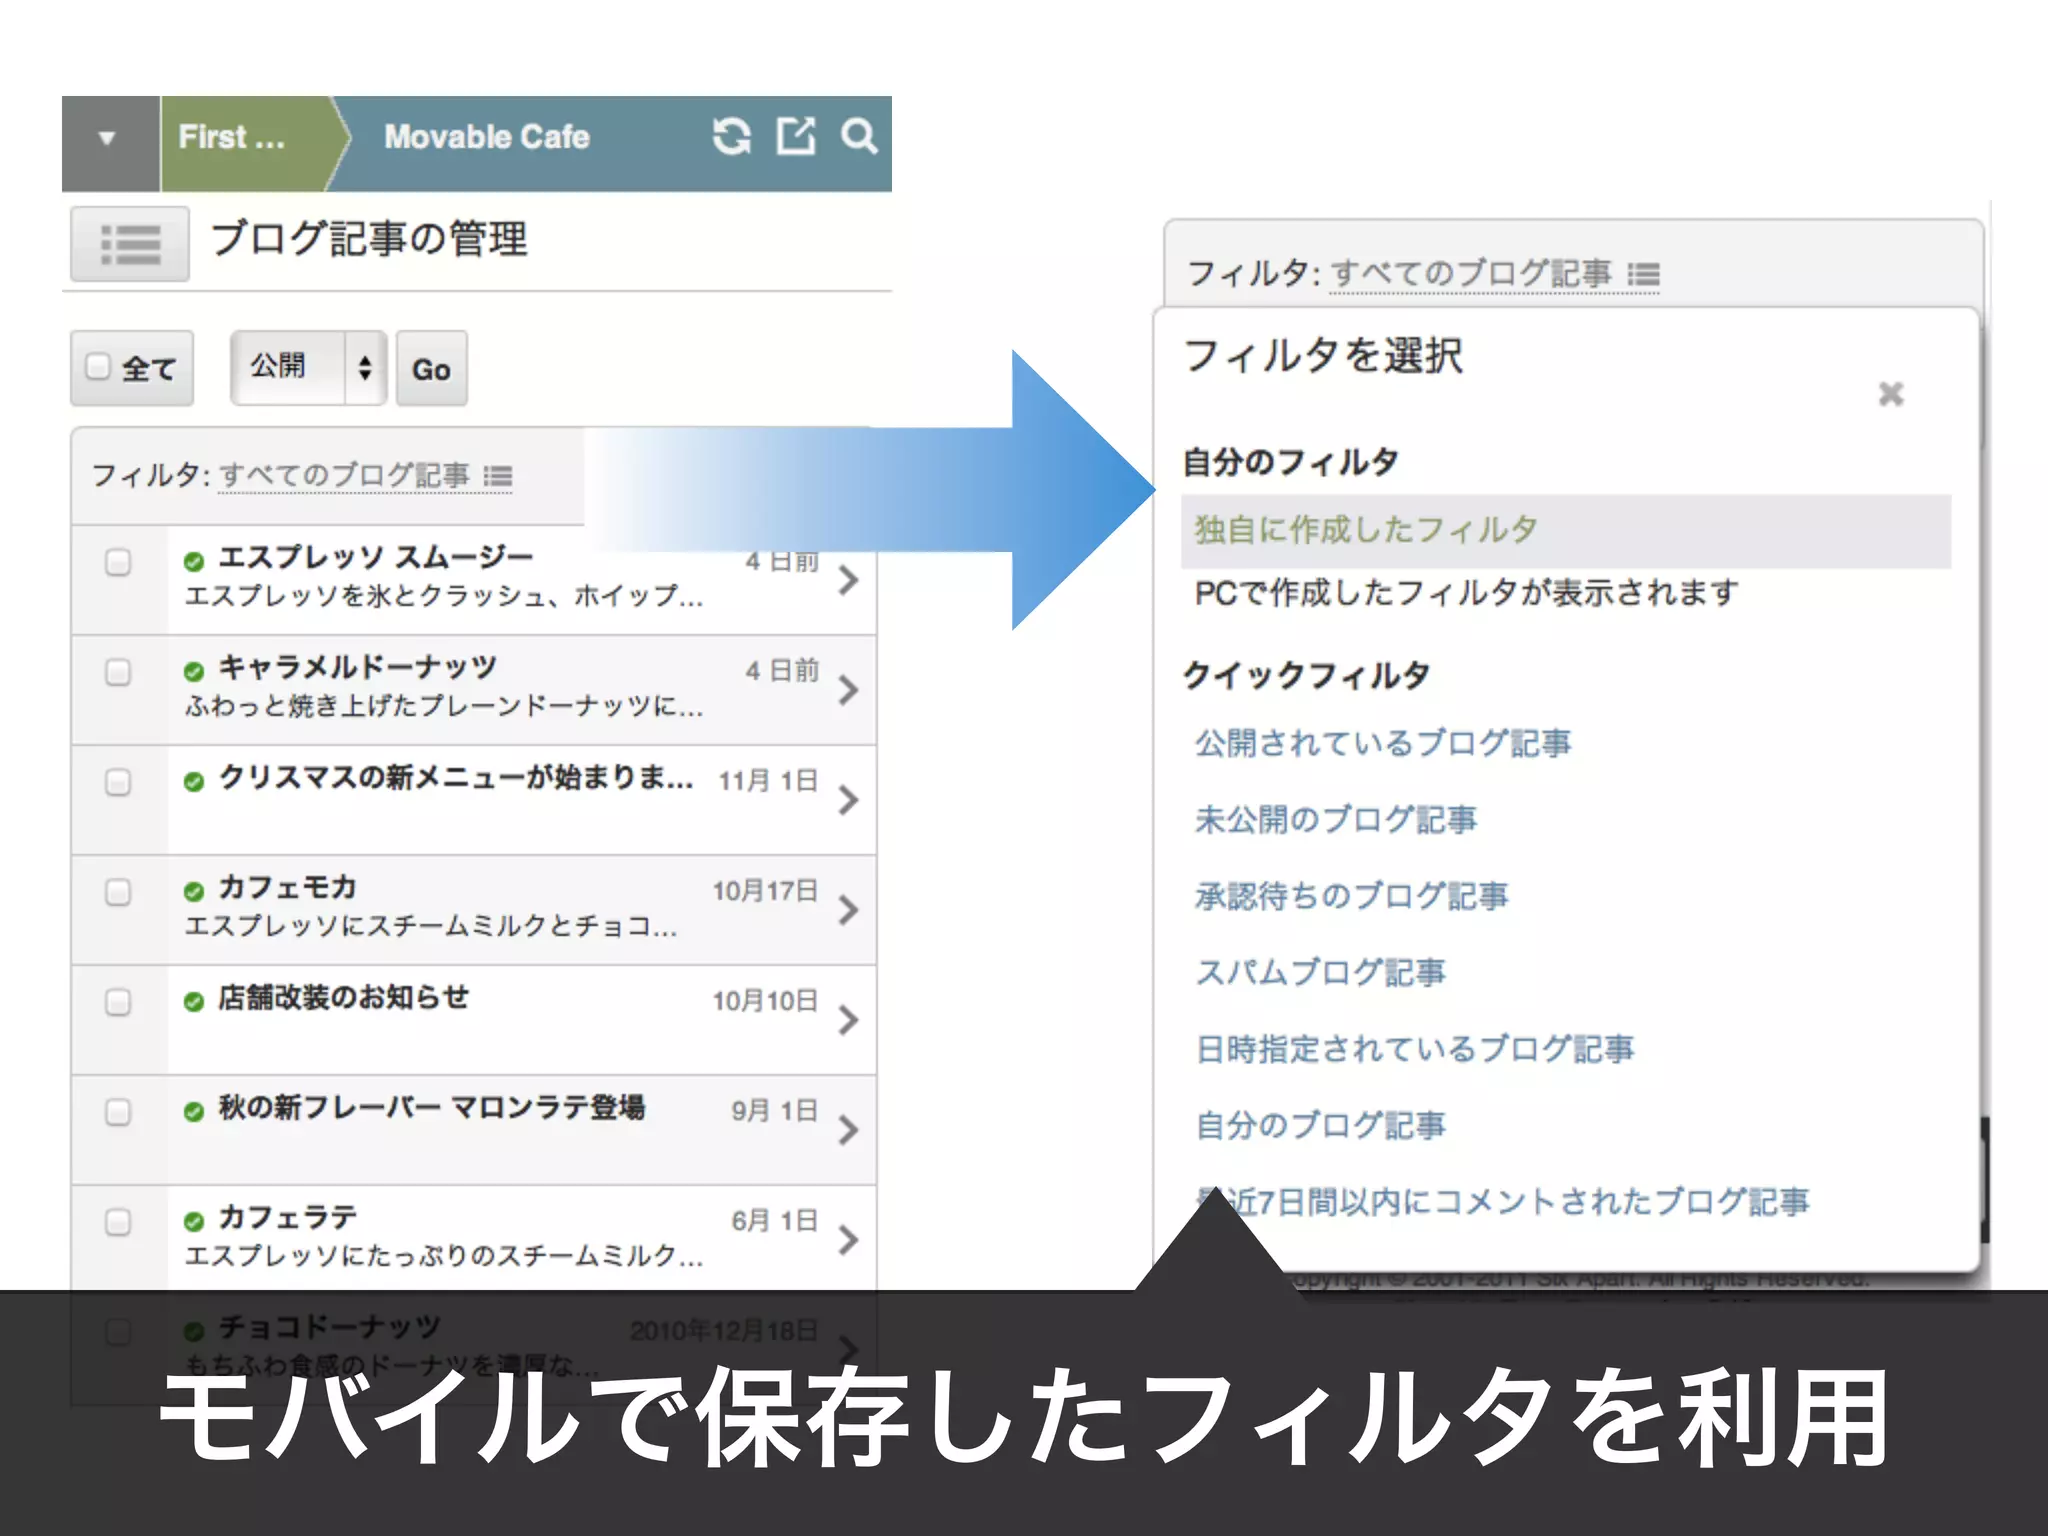Check the キャラメルドーナッツ entry checkbox
This screenshot has height=1536, width=2048.
118,672
